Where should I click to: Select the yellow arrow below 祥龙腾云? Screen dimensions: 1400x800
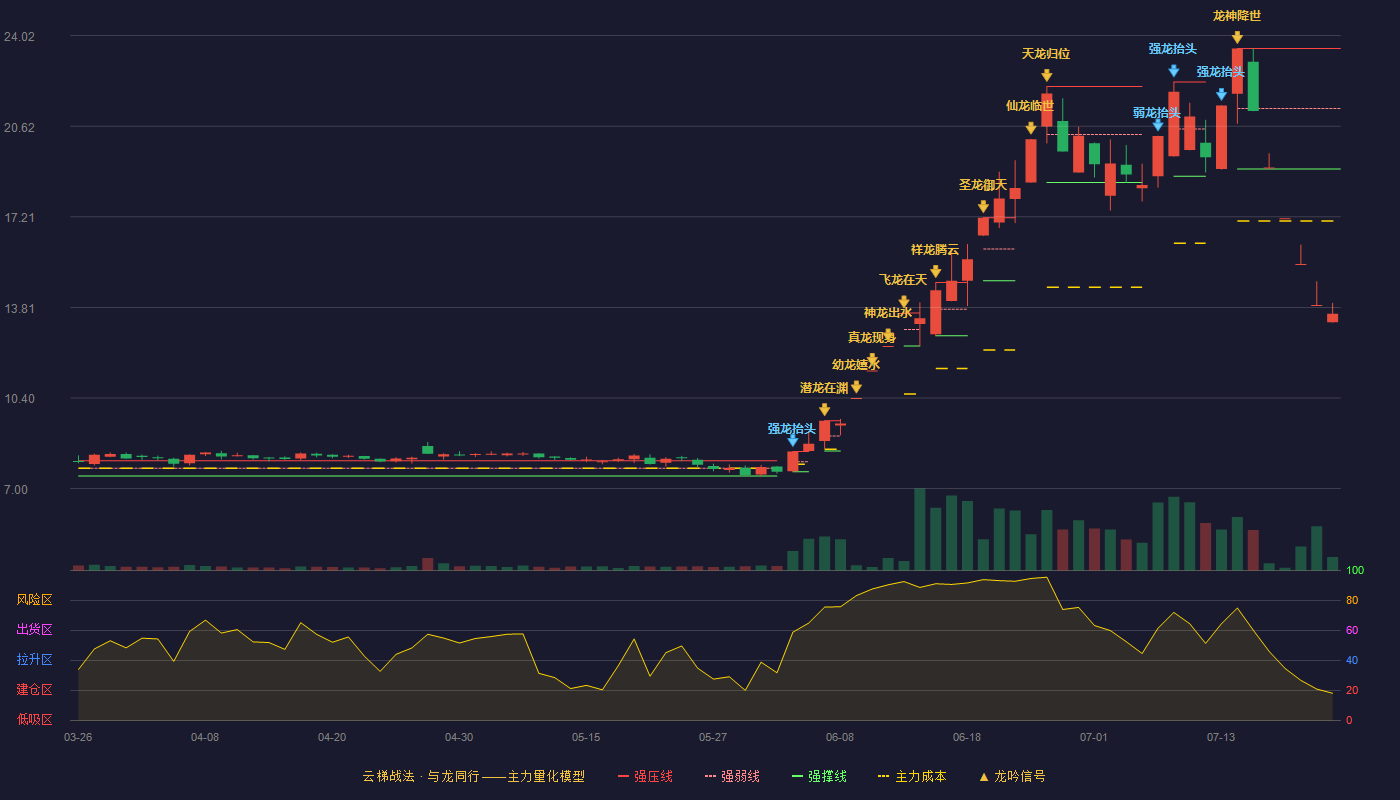coord(935,271)
